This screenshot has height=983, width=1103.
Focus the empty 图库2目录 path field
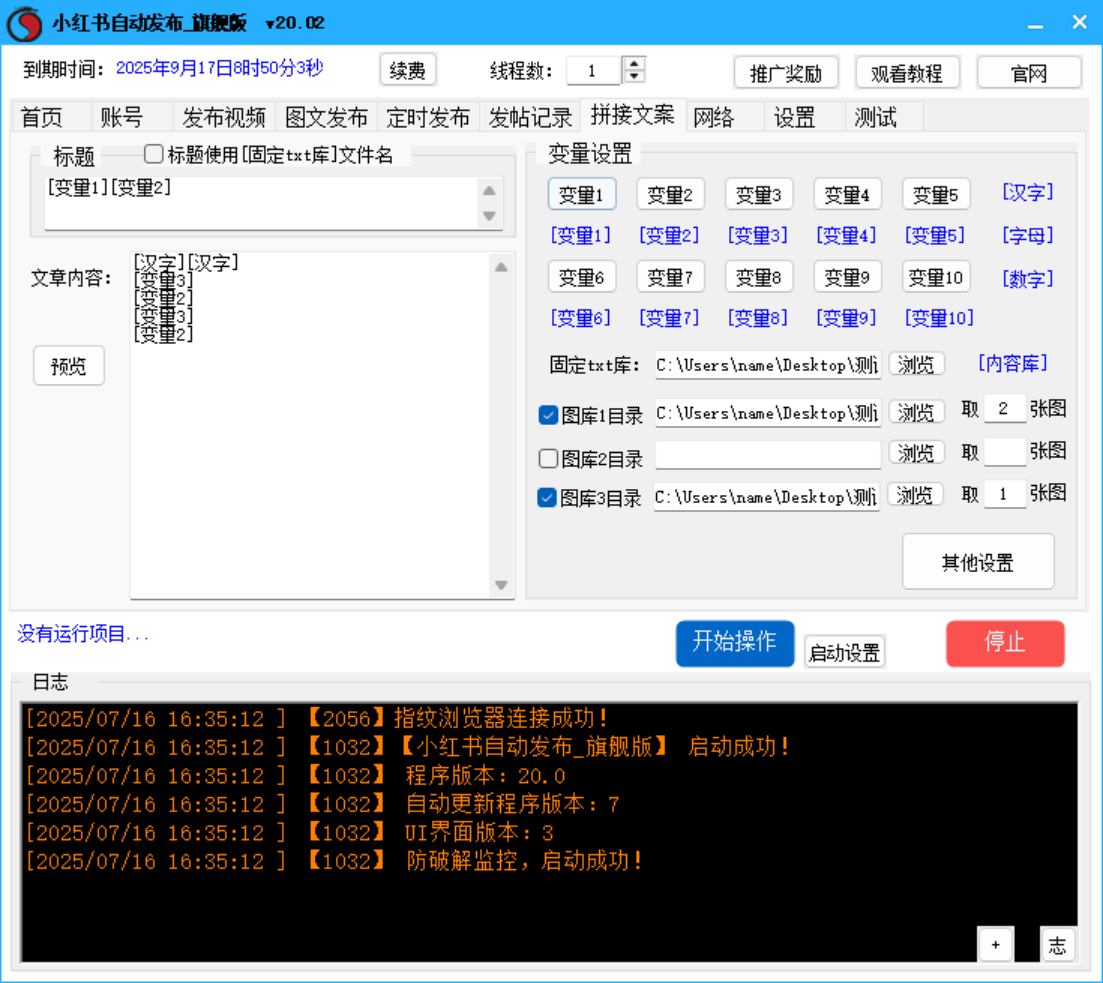pyautogui.click(x=768, y=455)
